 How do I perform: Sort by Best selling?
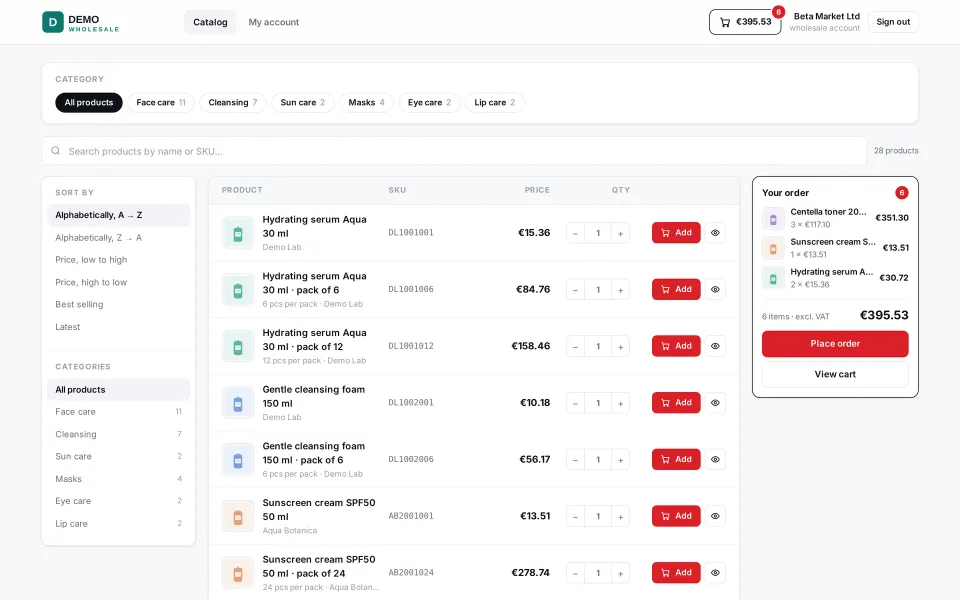click(119, 304)
